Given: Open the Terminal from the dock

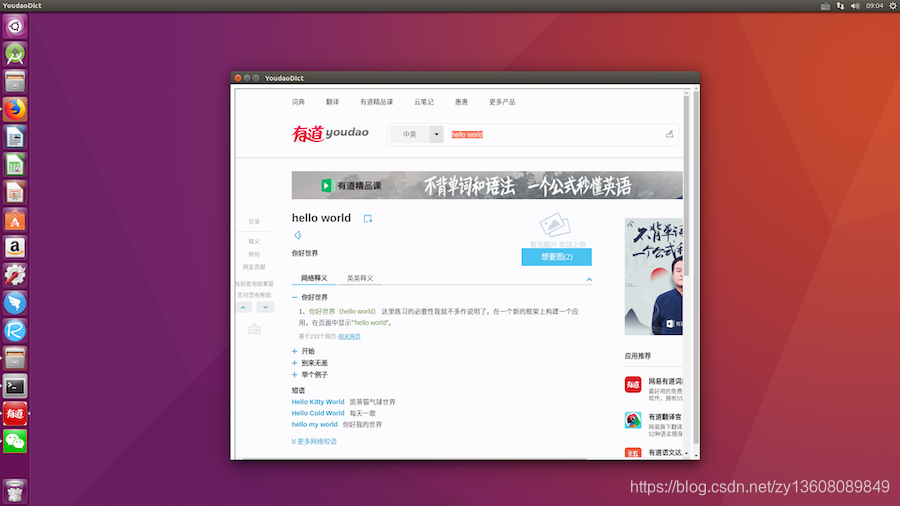Looking at the screenshot, I should pos(15,386).
